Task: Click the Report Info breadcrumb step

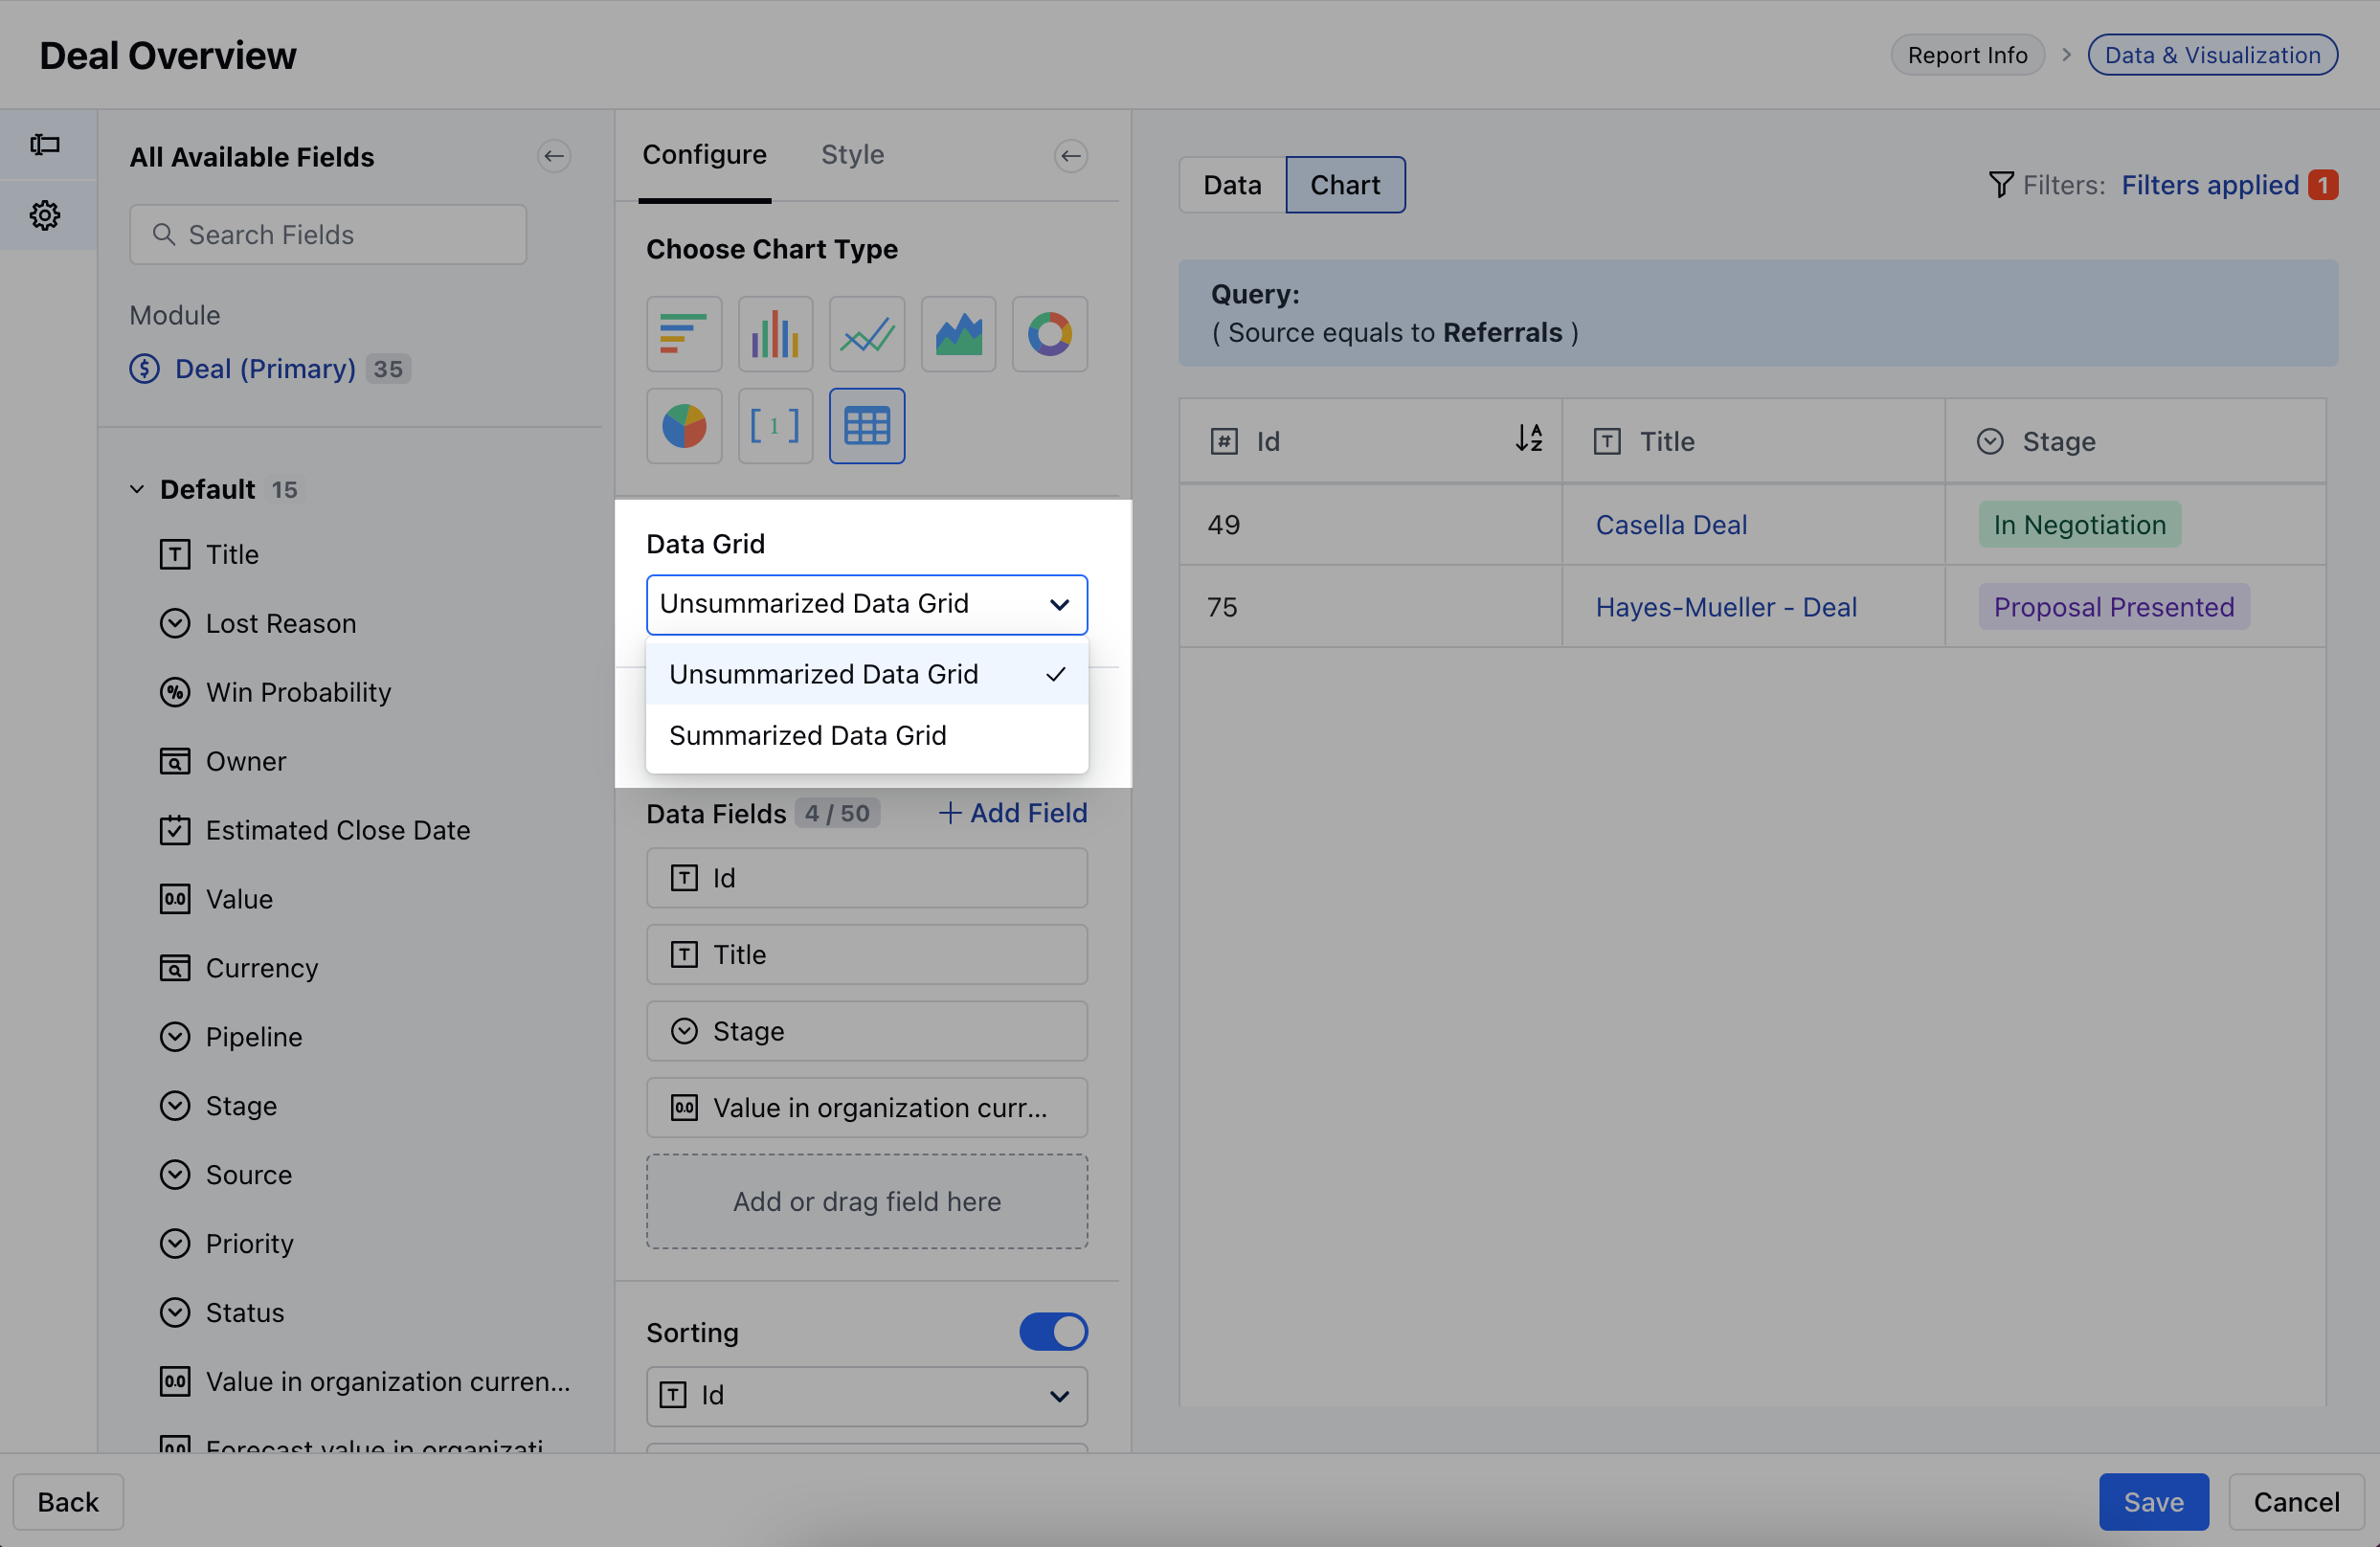Action: click(x=1967, y=55)
